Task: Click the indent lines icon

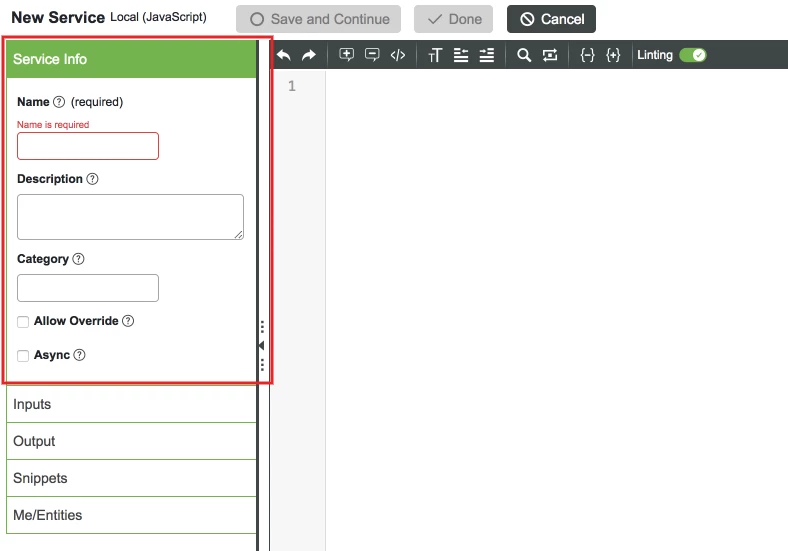Action: point(486,55)
